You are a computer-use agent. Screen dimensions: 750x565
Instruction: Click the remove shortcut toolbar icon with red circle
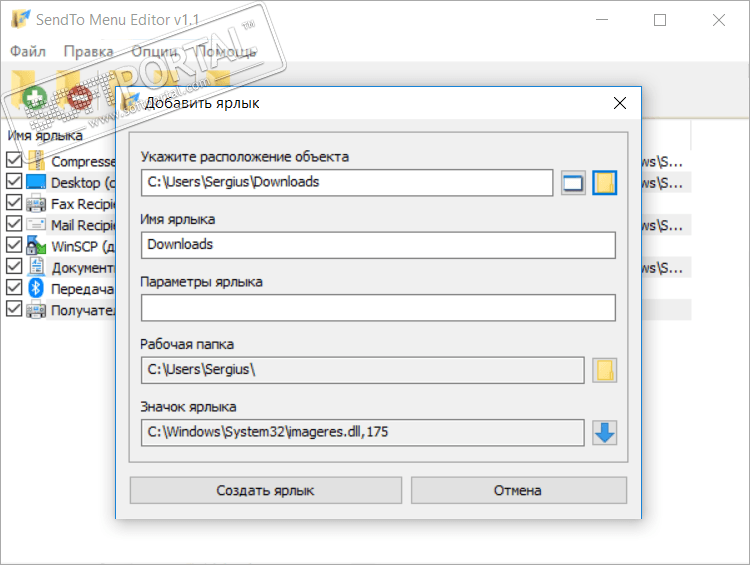point(73,92)
